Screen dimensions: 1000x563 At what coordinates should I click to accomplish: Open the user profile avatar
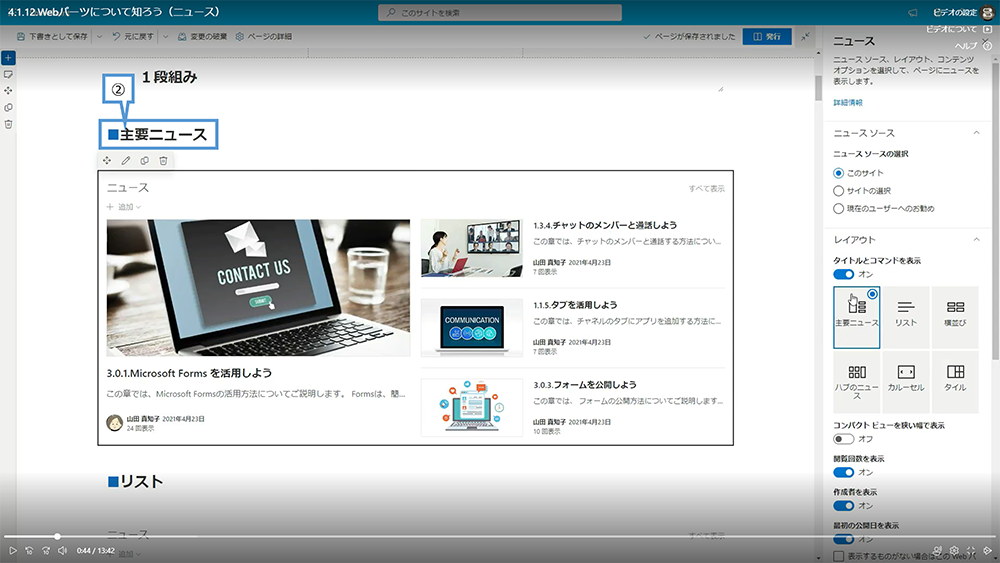click(988, 12)
